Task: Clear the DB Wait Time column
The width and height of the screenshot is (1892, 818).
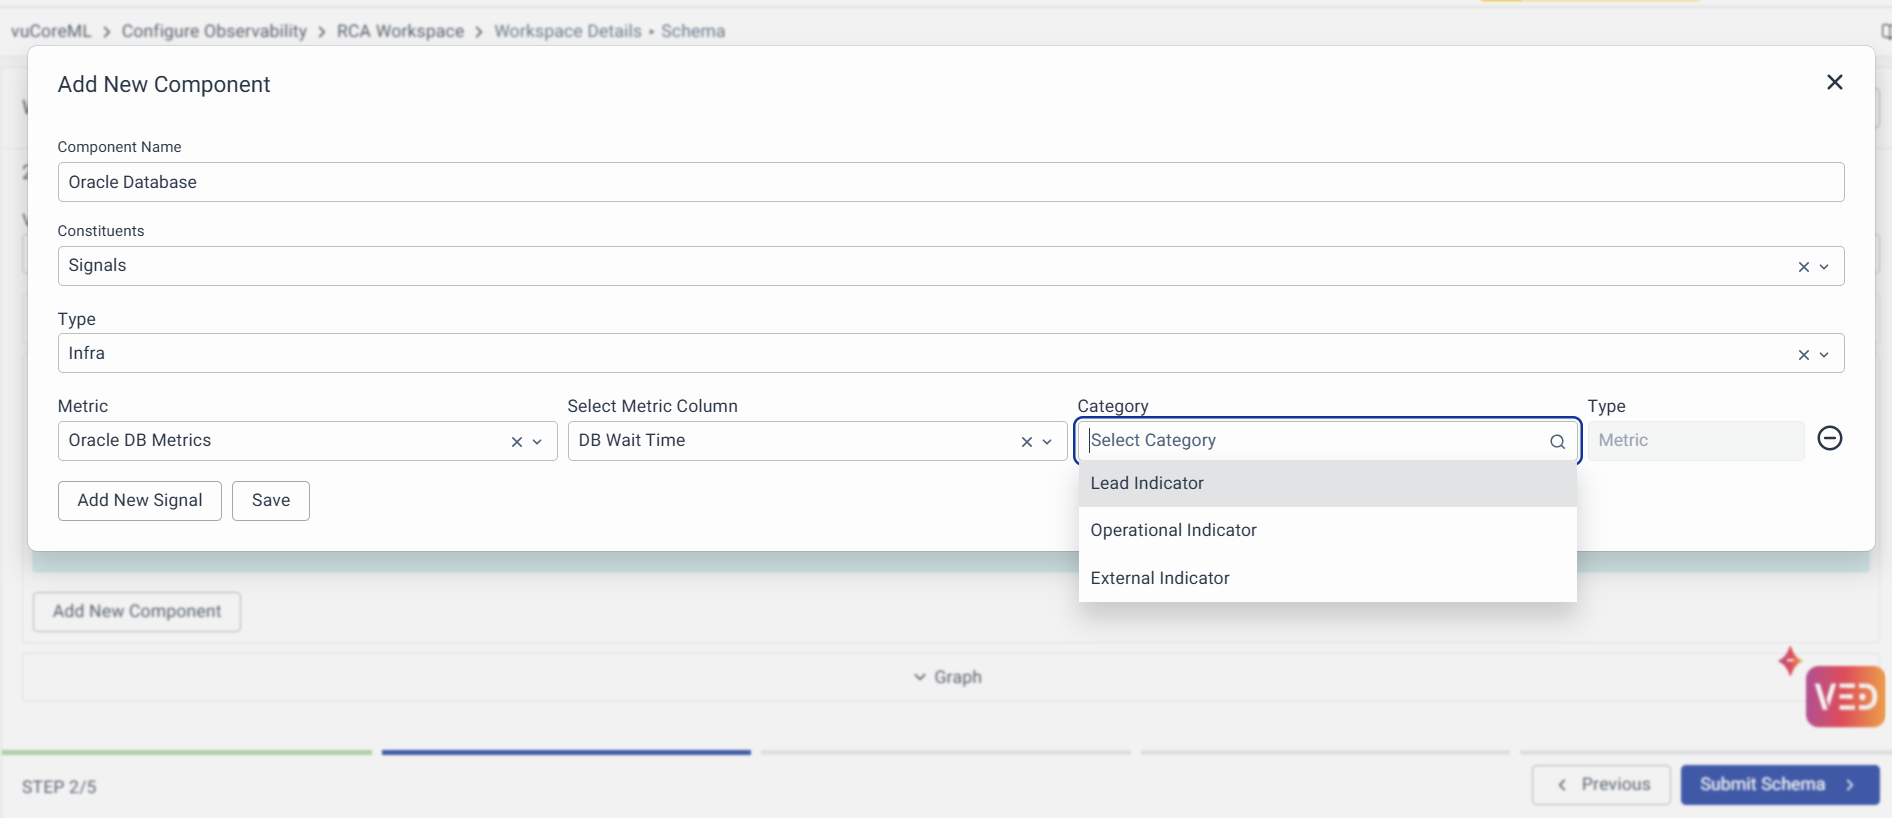Action: coord(1026,442)
